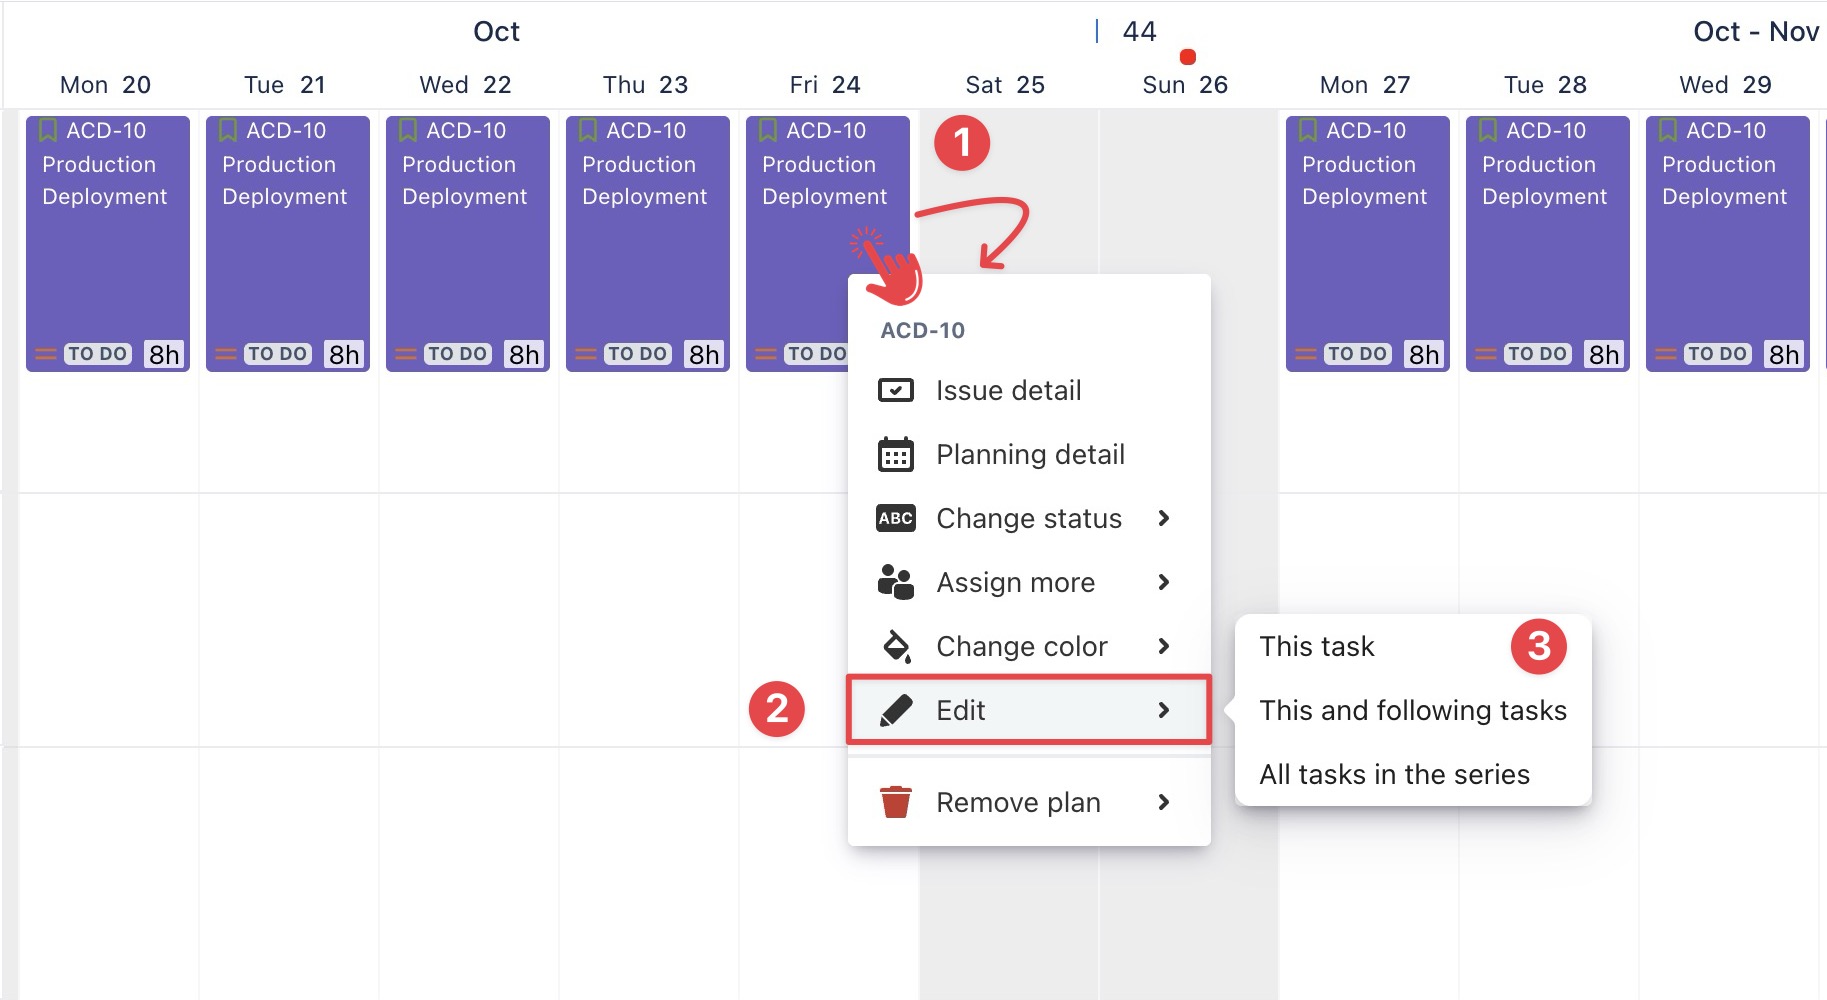Expand the Change status submenu arrow
Screen dimensions: 1827x1000
point(1163,518)
